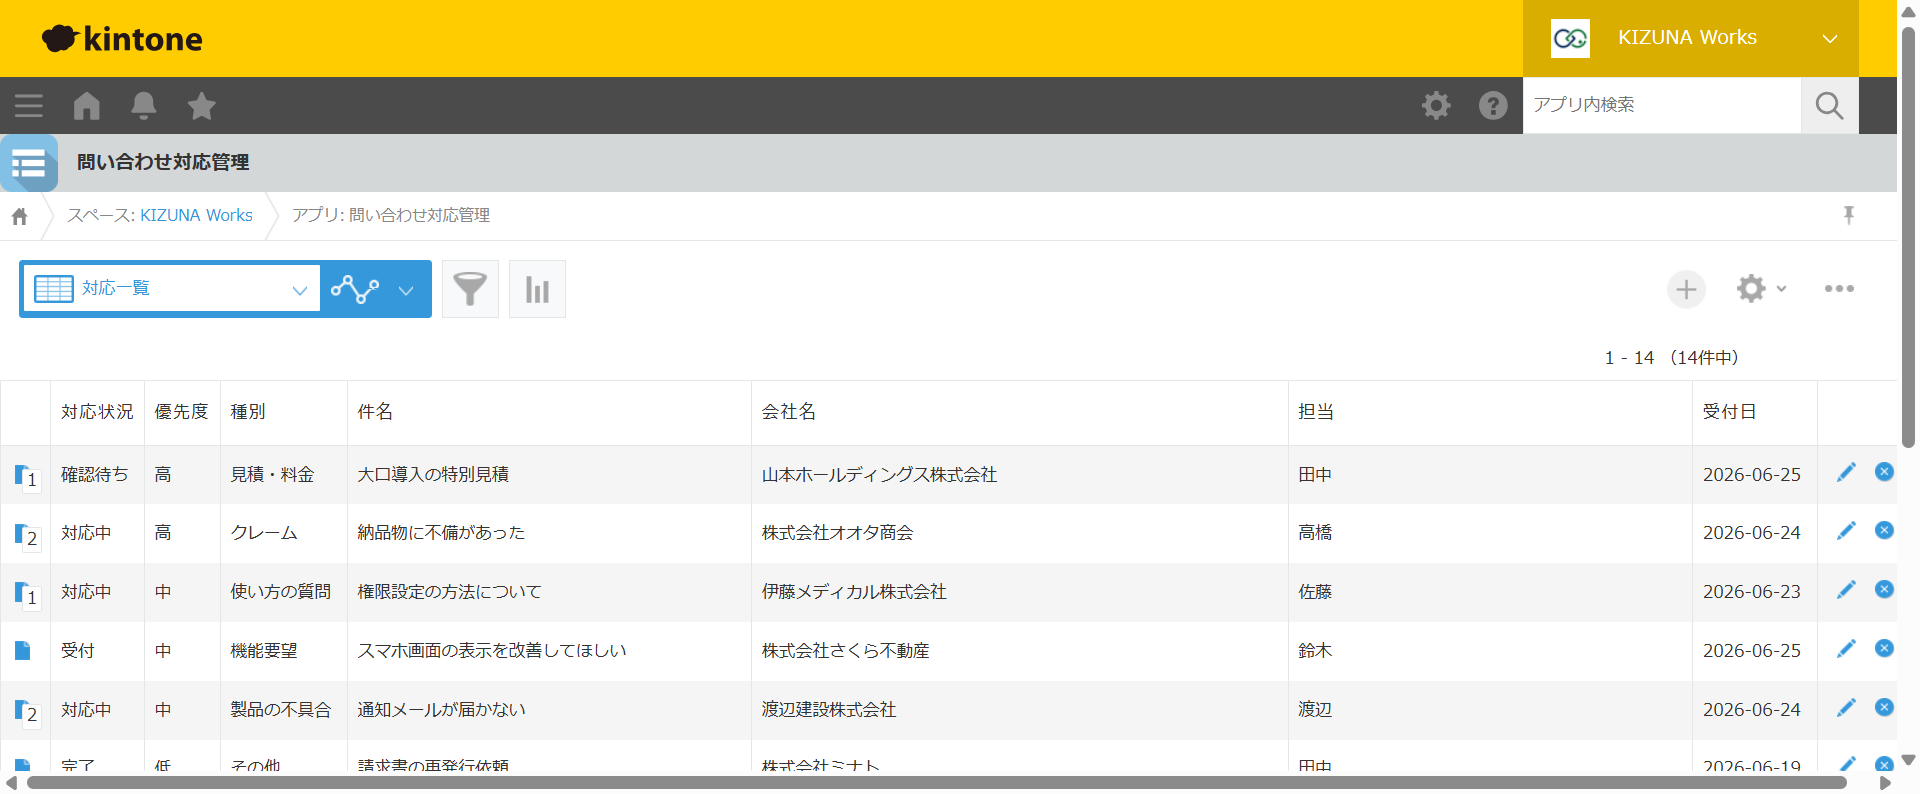Delete the 大口導入の特別見積 record
The height and width of the screenshot is (794, 1920).
[x=1884, y=472]
